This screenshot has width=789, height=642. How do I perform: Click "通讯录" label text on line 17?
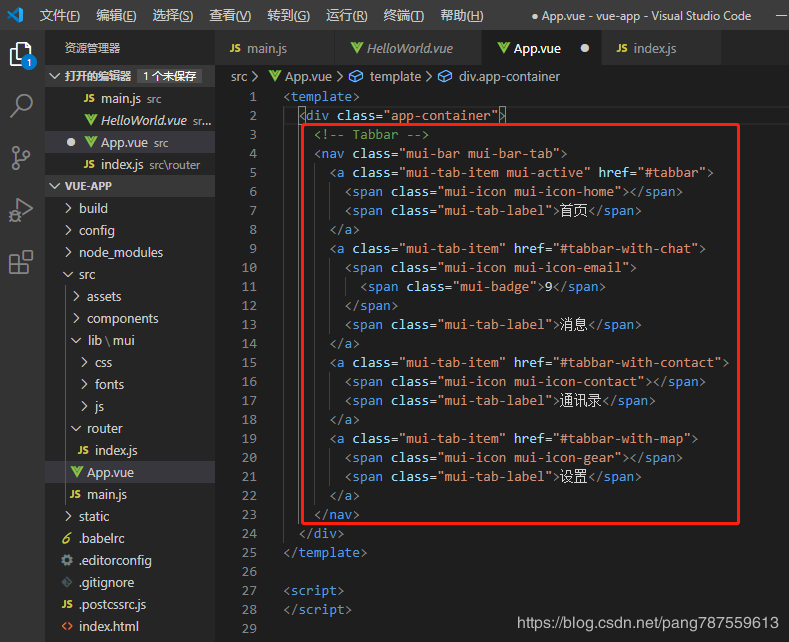click(581, 400)
